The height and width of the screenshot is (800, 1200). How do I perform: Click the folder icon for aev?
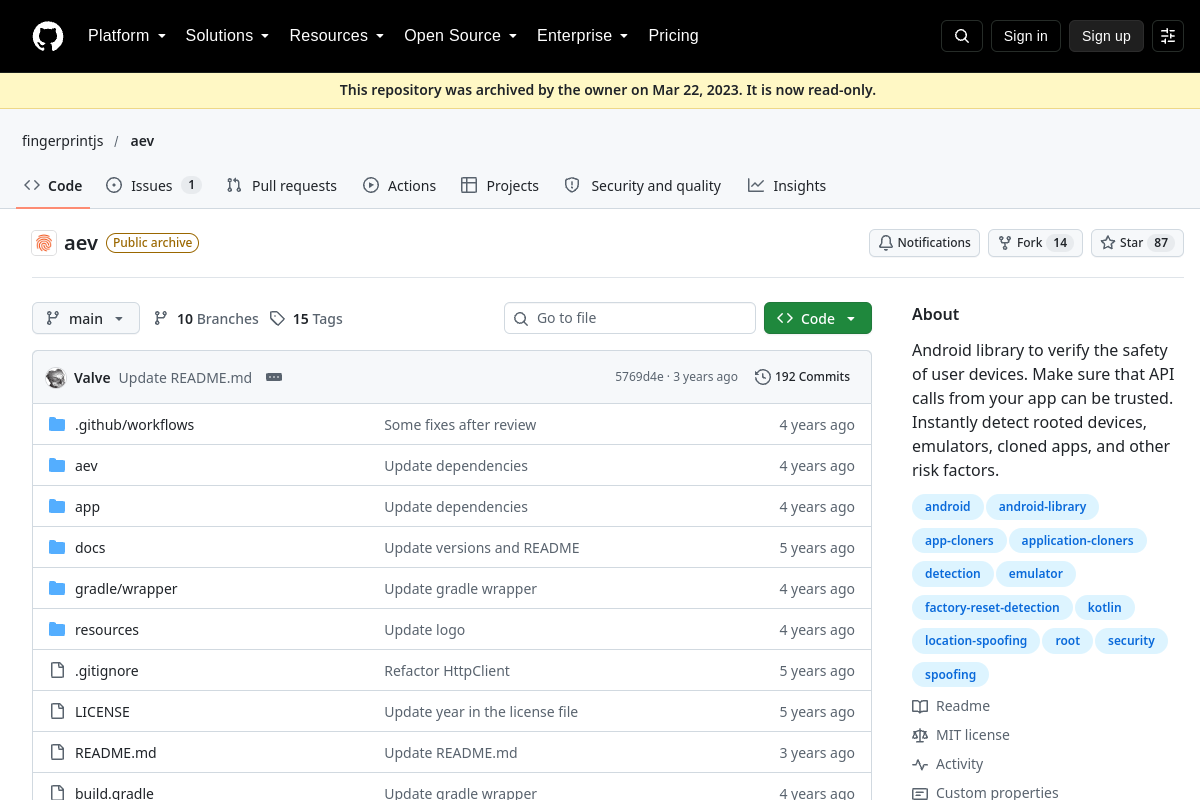(57, 466)
